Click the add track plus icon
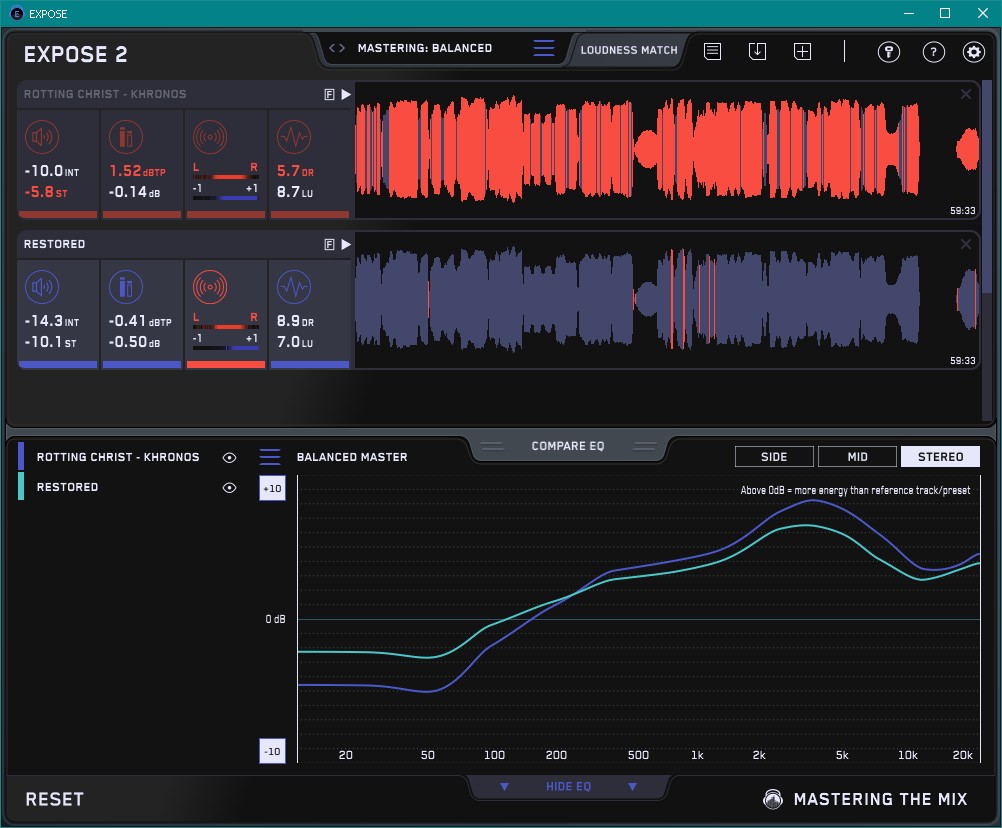The width and height of the screenshot is (1002, 828). tap(802, 51)
